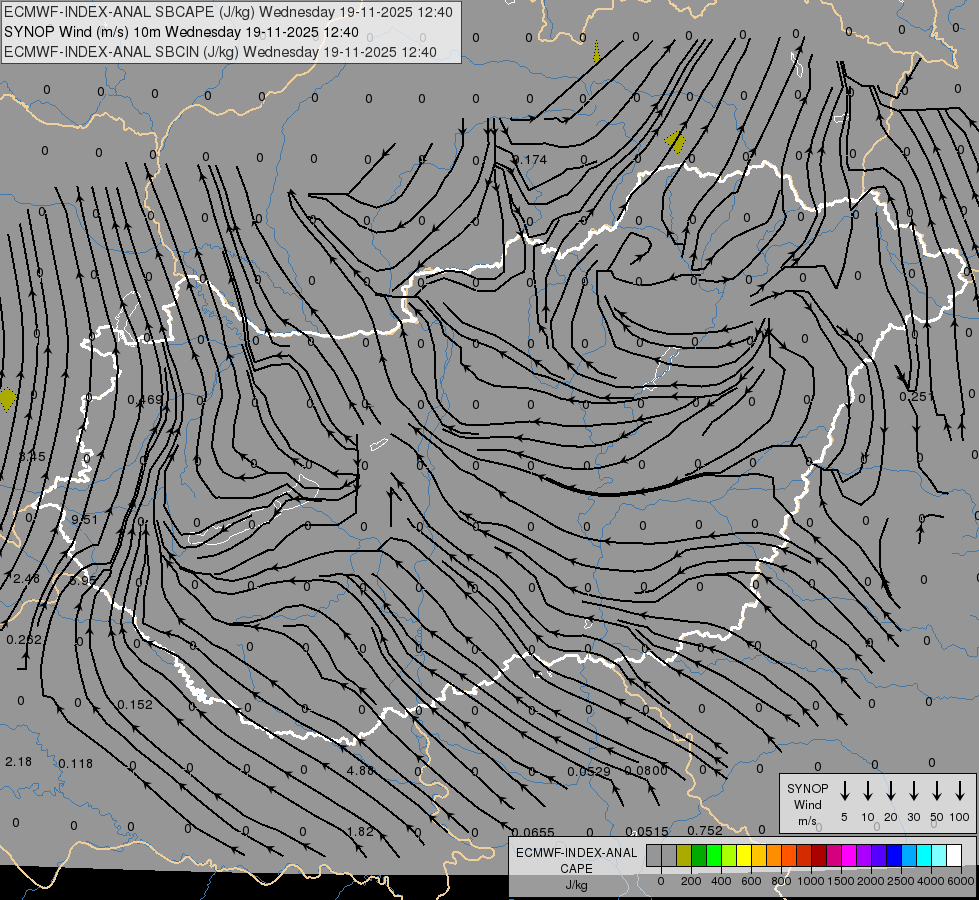The image size is (979, 900).
Task: Click the 600 tick on CAPE scale
Action: click(750, 881)
